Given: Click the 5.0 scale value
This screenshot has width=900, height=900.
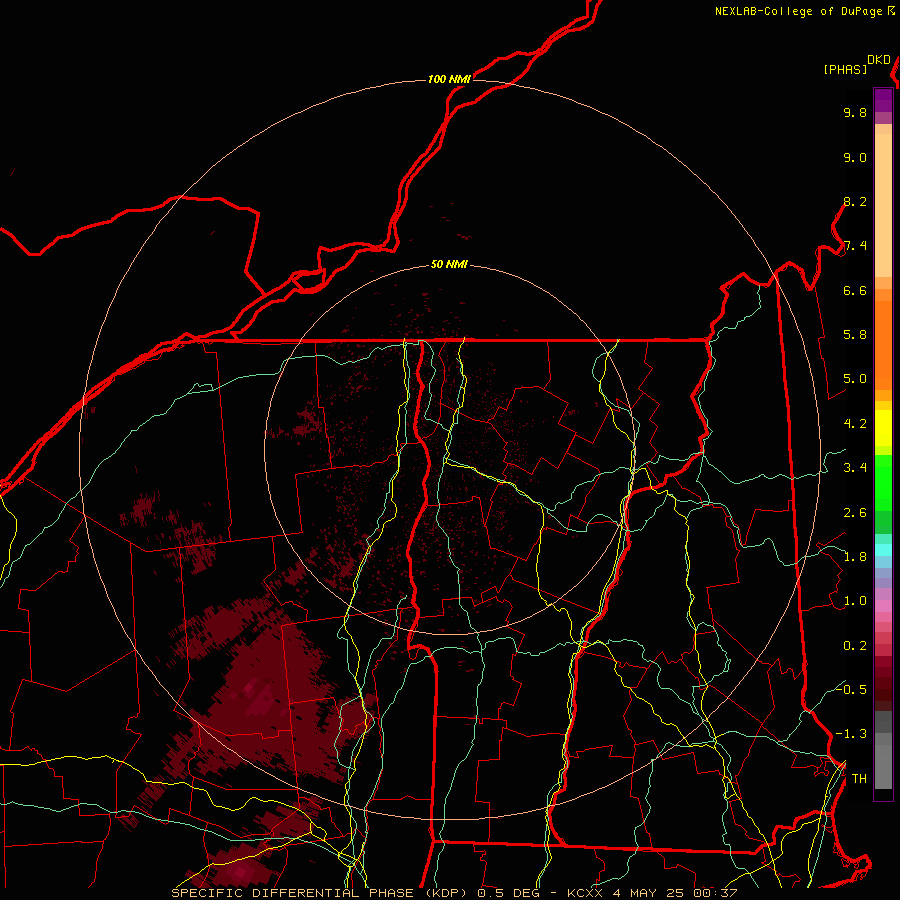Looking at the screenshot, I should (855, 379).
